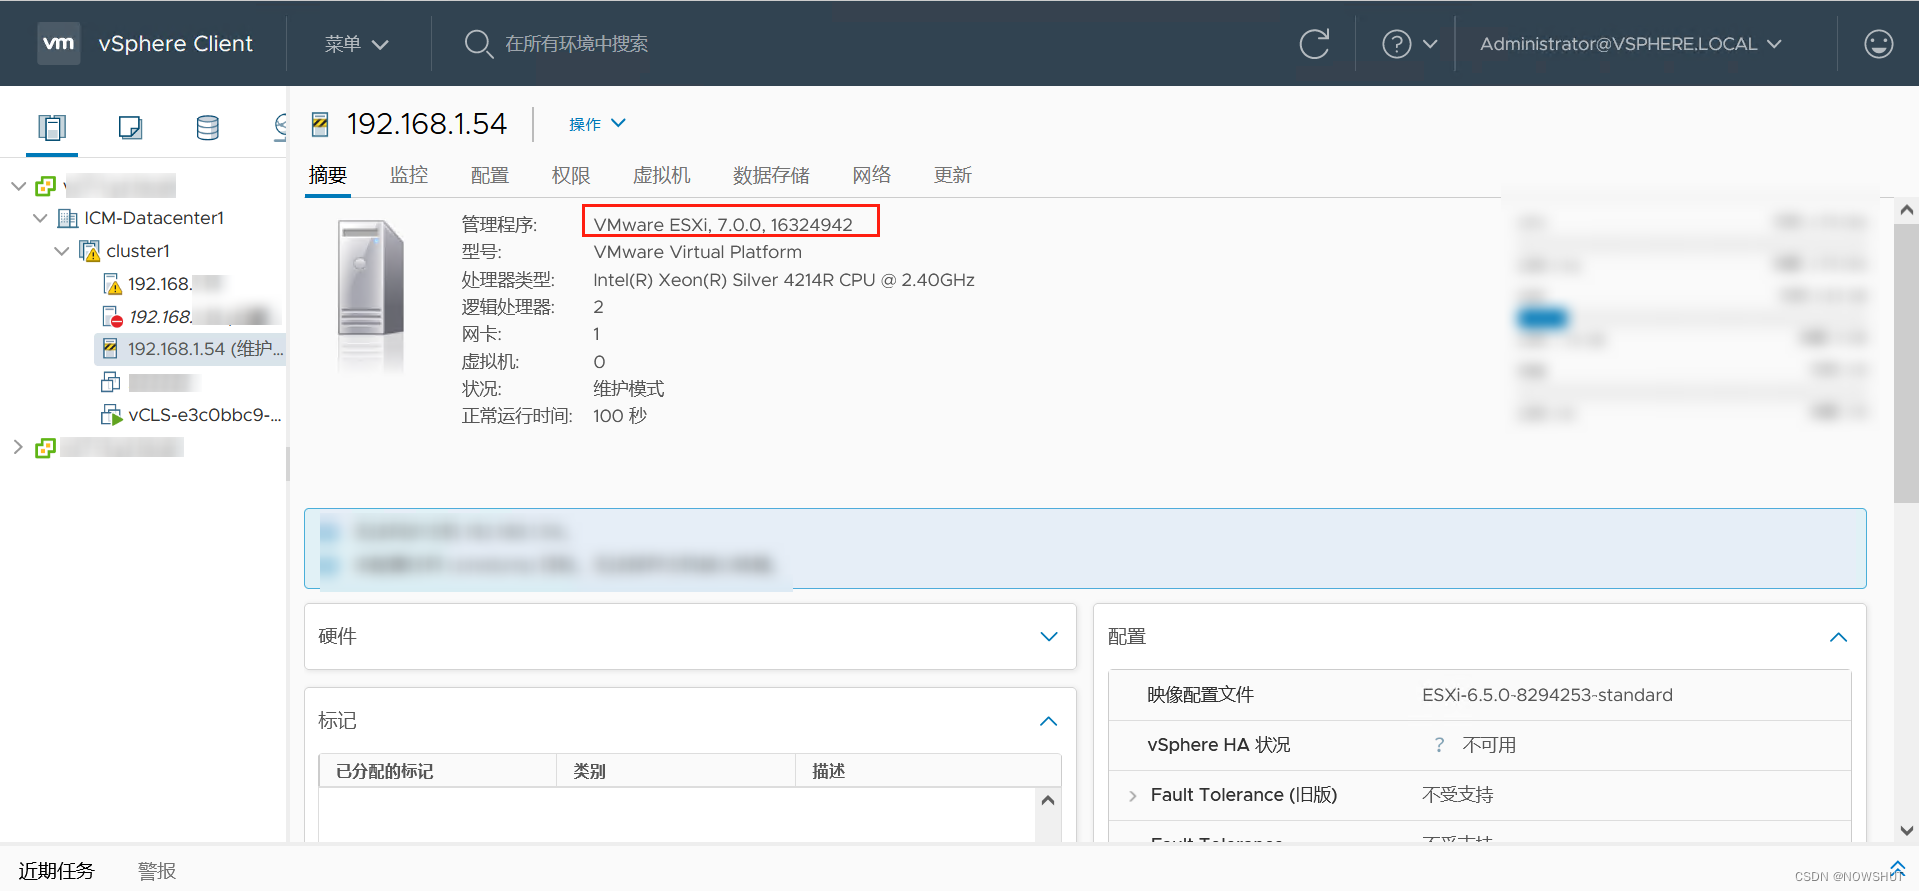
Task: Collapse the 标记 panel
Action: 1049,721
